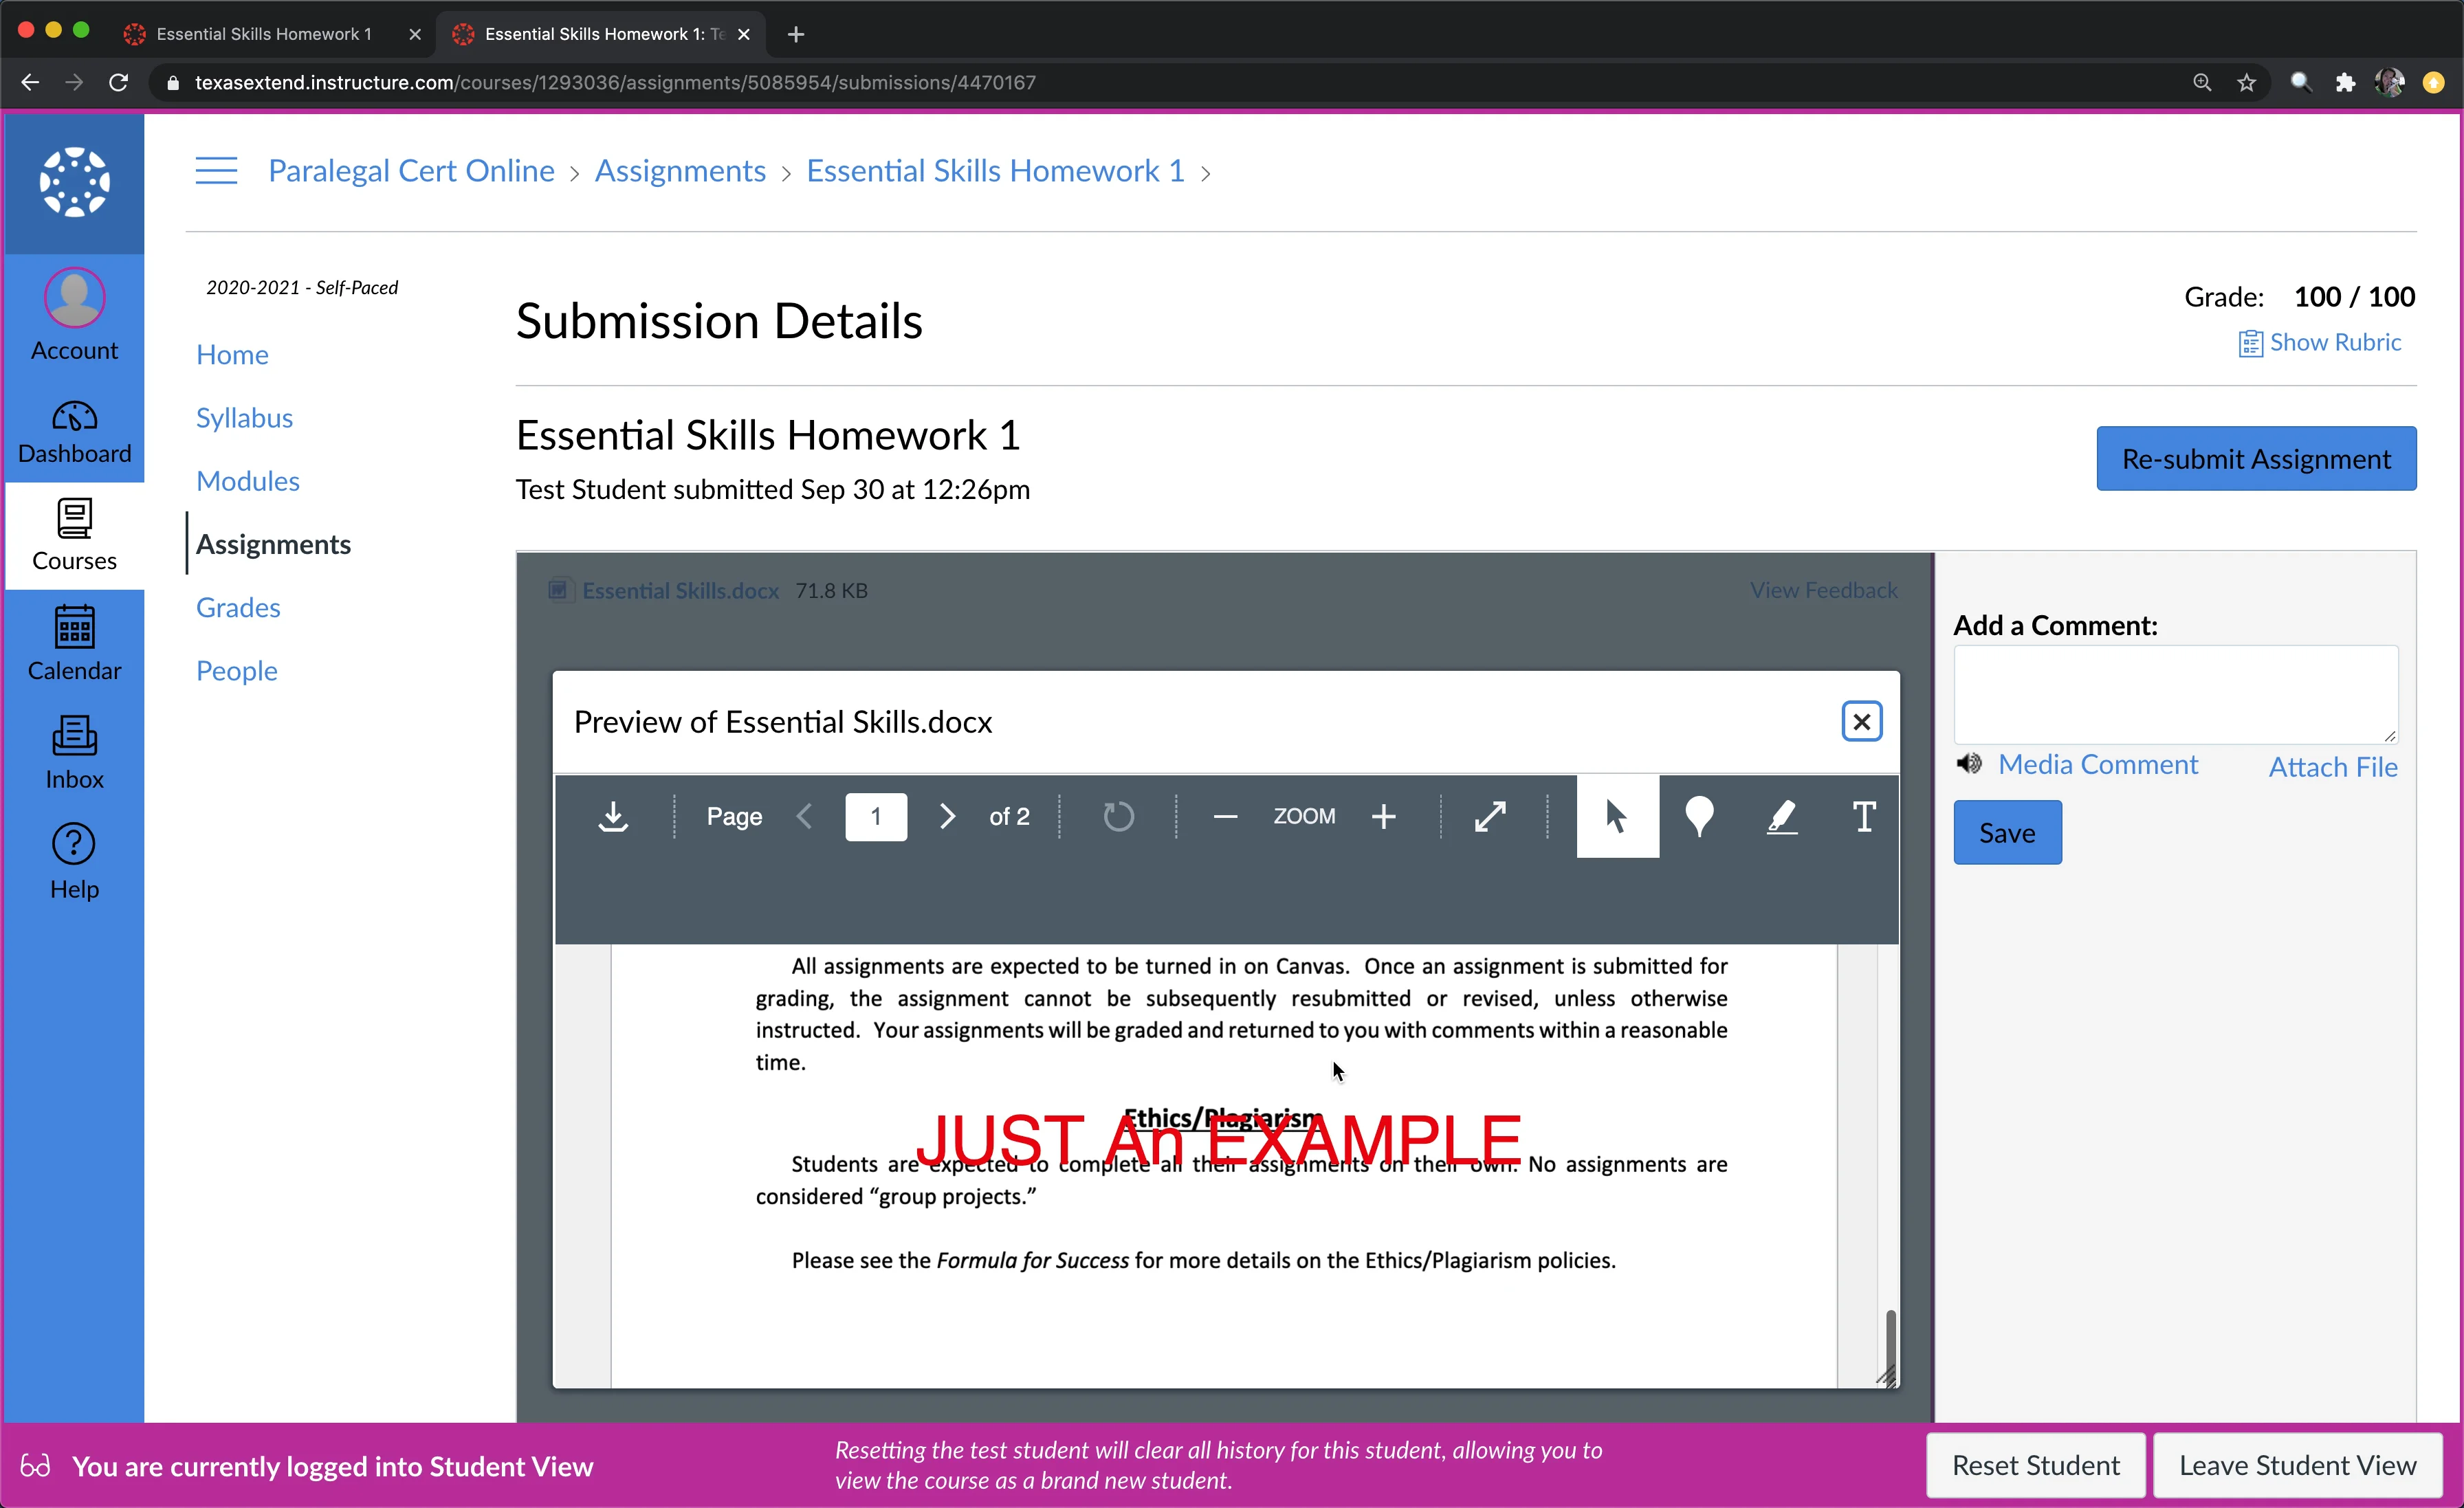
Task: Click inside the Add a Comment field
Action: tap(2176, 695)
